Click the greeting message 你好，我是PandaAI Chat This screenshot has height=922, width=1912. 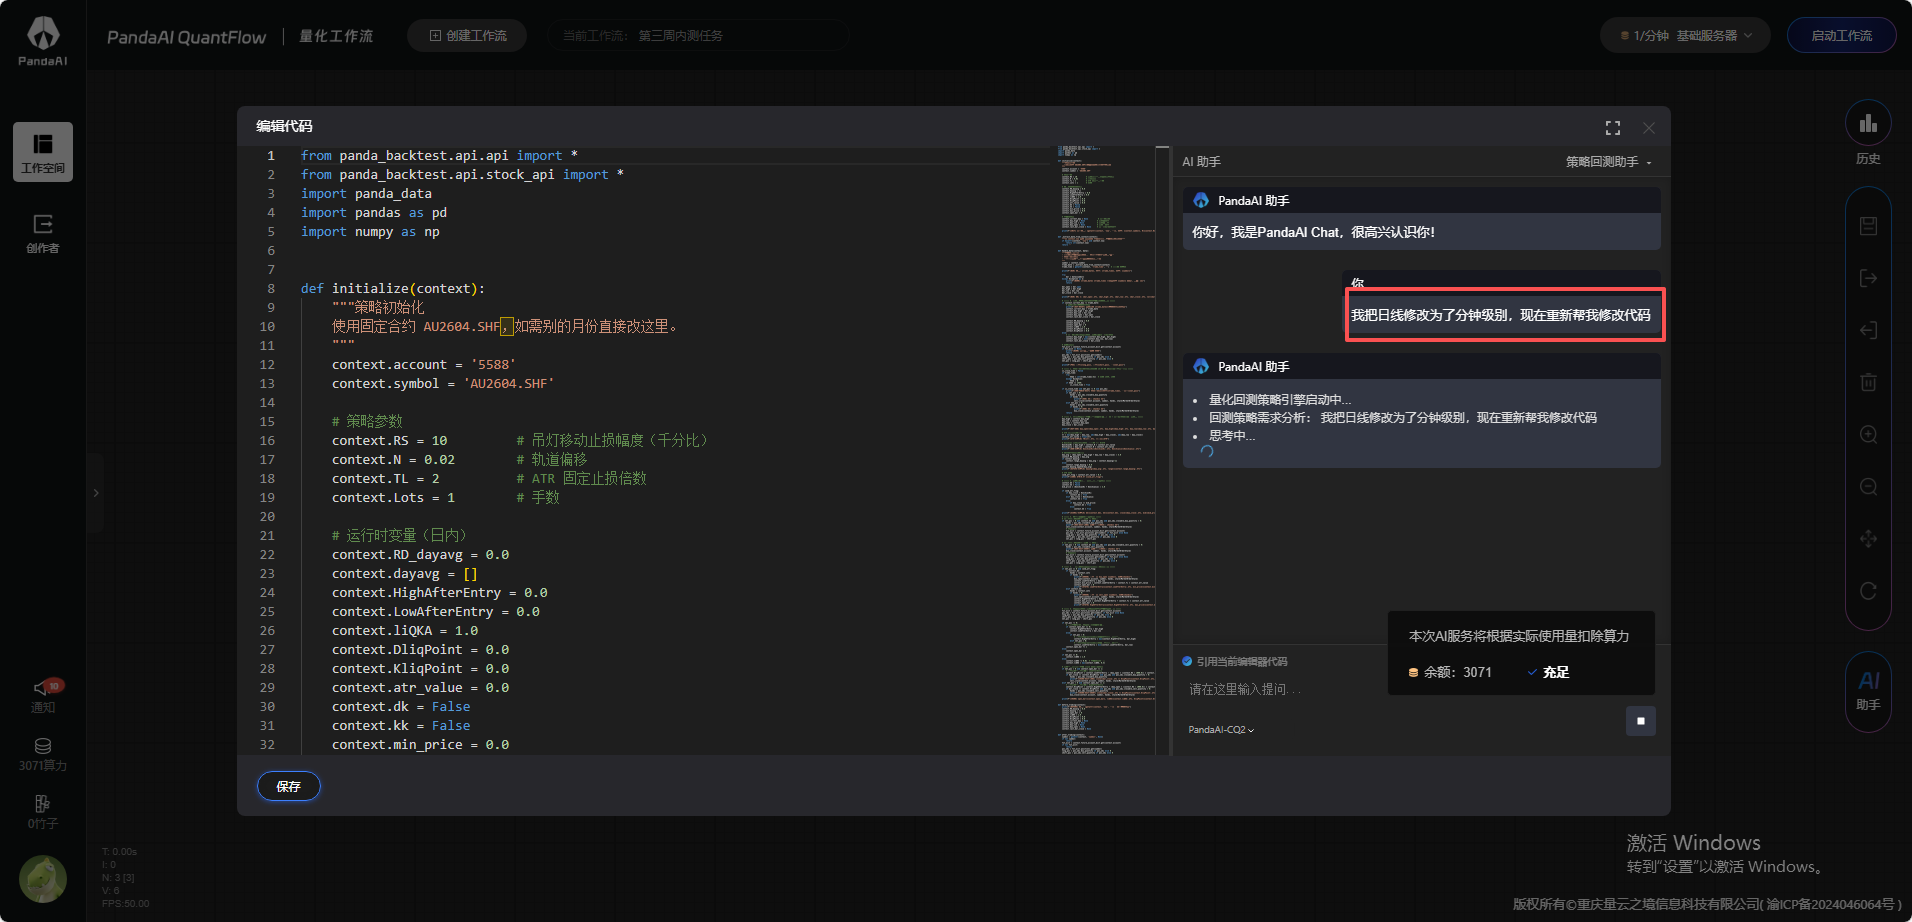click(x=1313, y=232)
